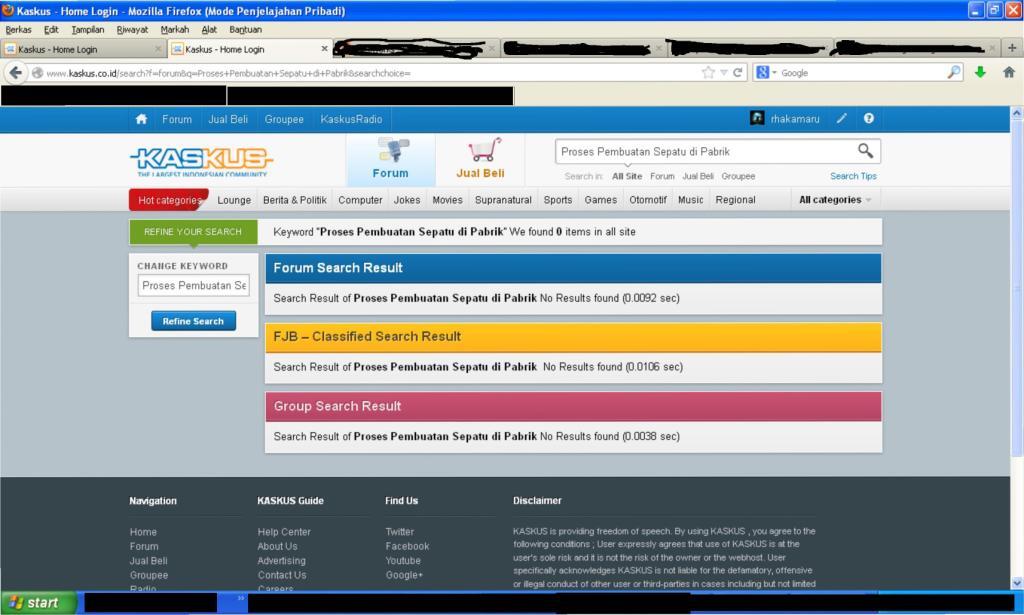Open the Riwayat menu

132,29
